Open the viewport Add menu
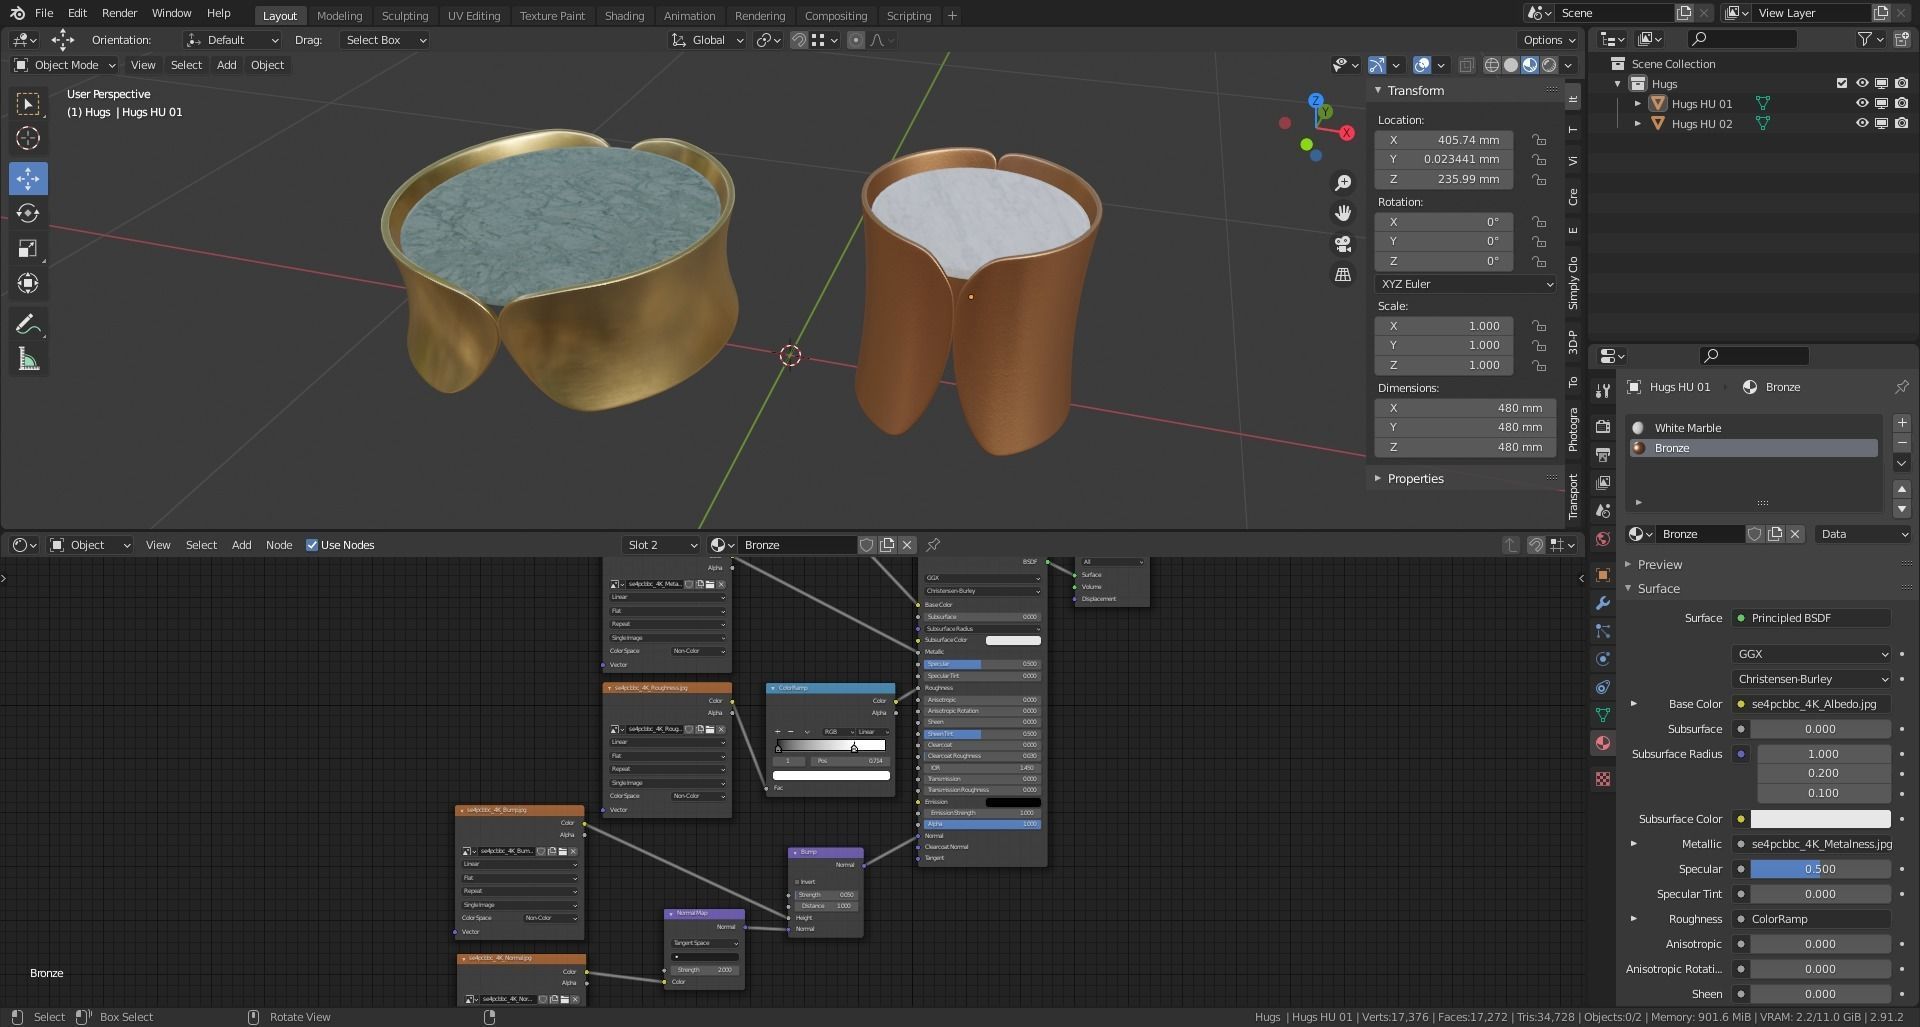Image resolution: width=1920 pixels, height=1027 pixels. [227, 65]
